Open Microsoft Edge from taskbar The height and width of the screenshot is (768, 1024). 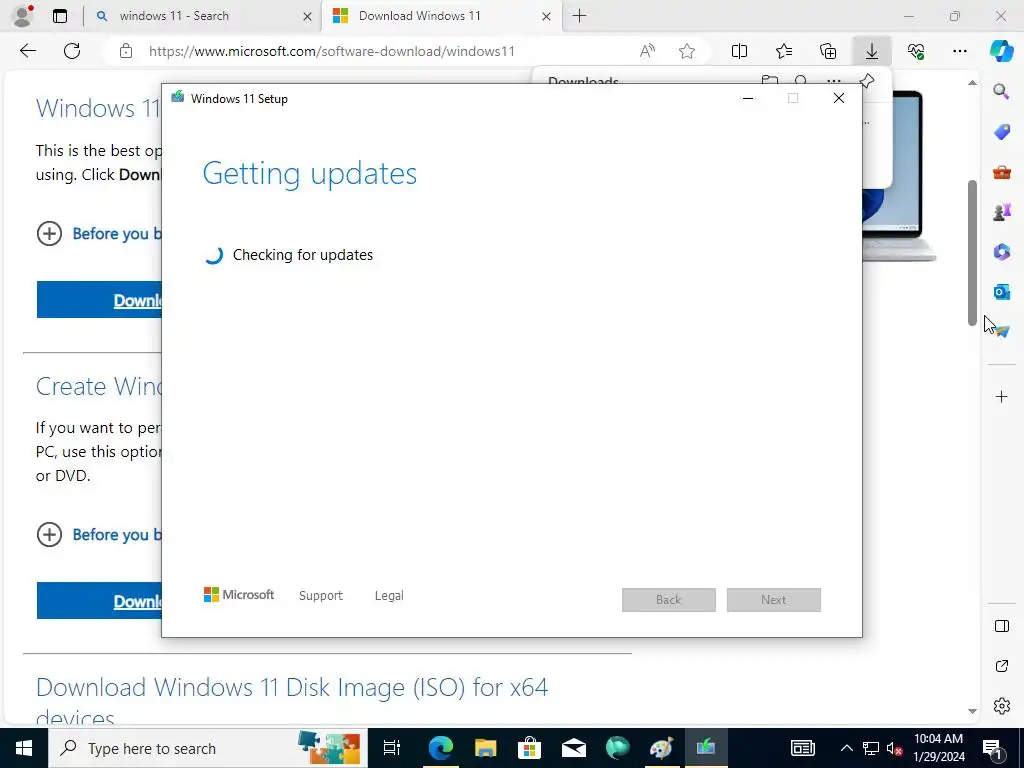tap(441, 748)
